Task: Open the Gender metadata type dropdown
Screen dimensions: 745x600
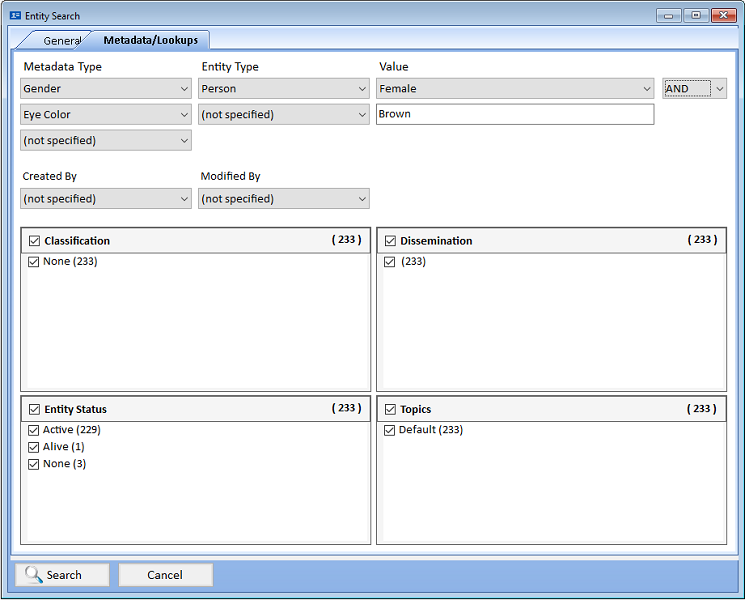Action: click(x=106, y=89)
